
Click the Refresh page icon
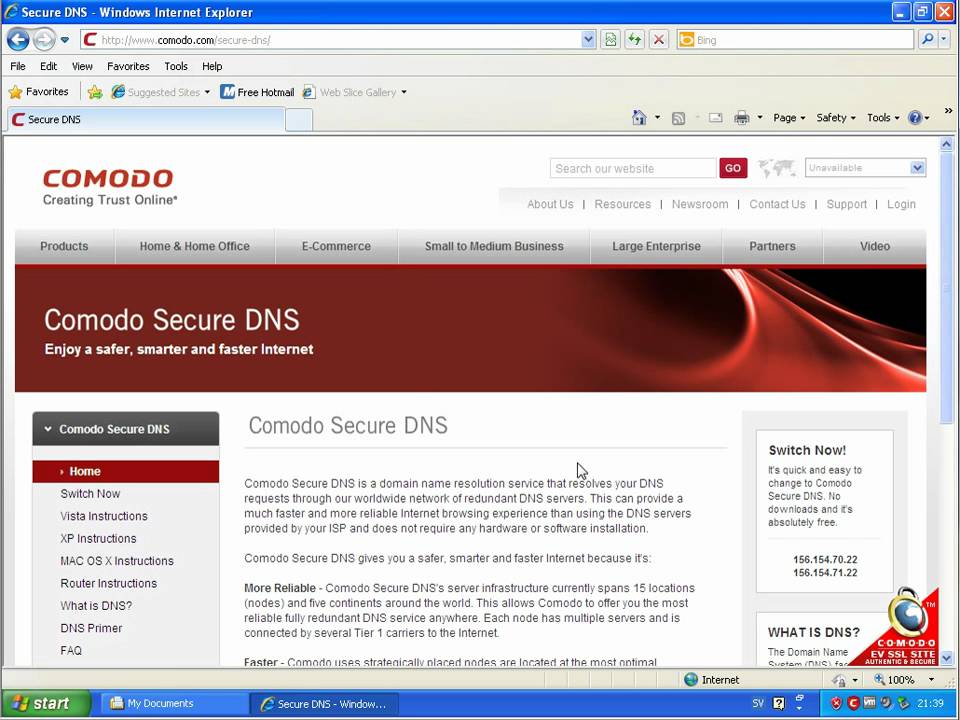pyautogui.click(x=634, y=40)
